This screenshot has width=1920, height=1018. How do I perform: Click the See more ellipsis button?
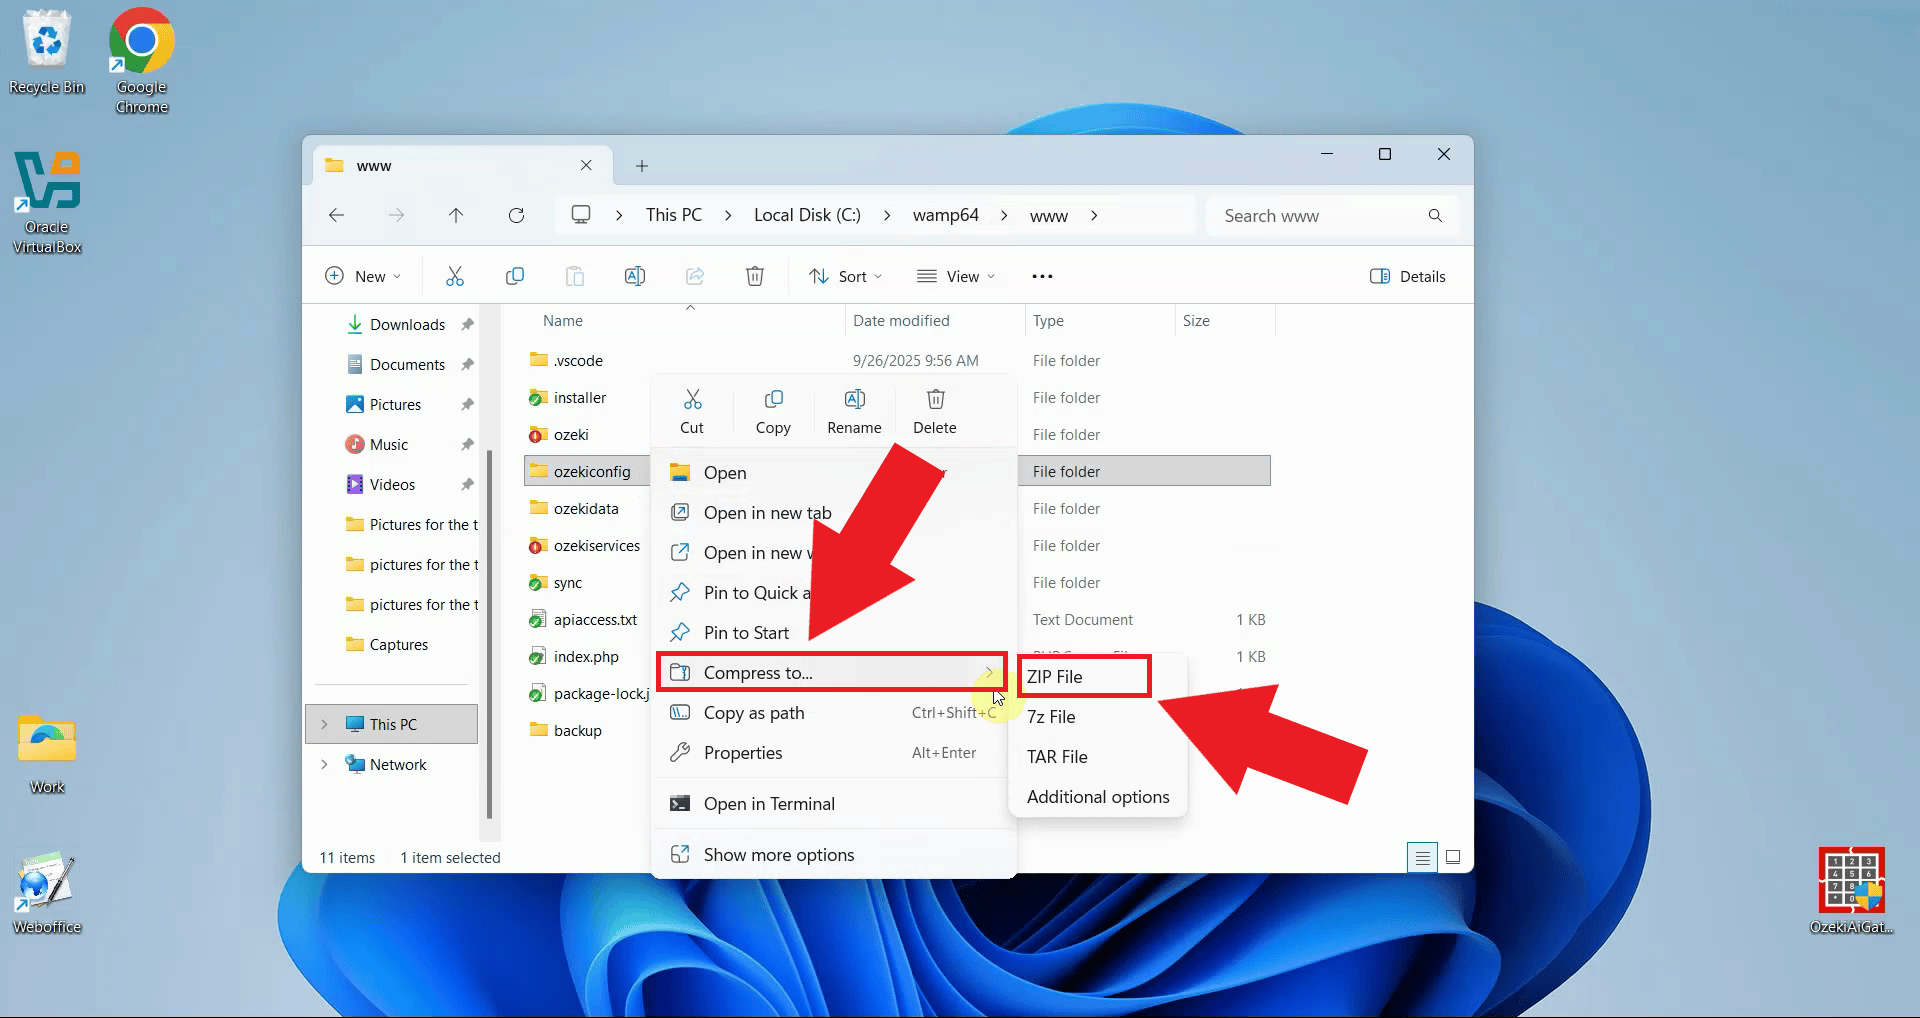point(1042,276)
